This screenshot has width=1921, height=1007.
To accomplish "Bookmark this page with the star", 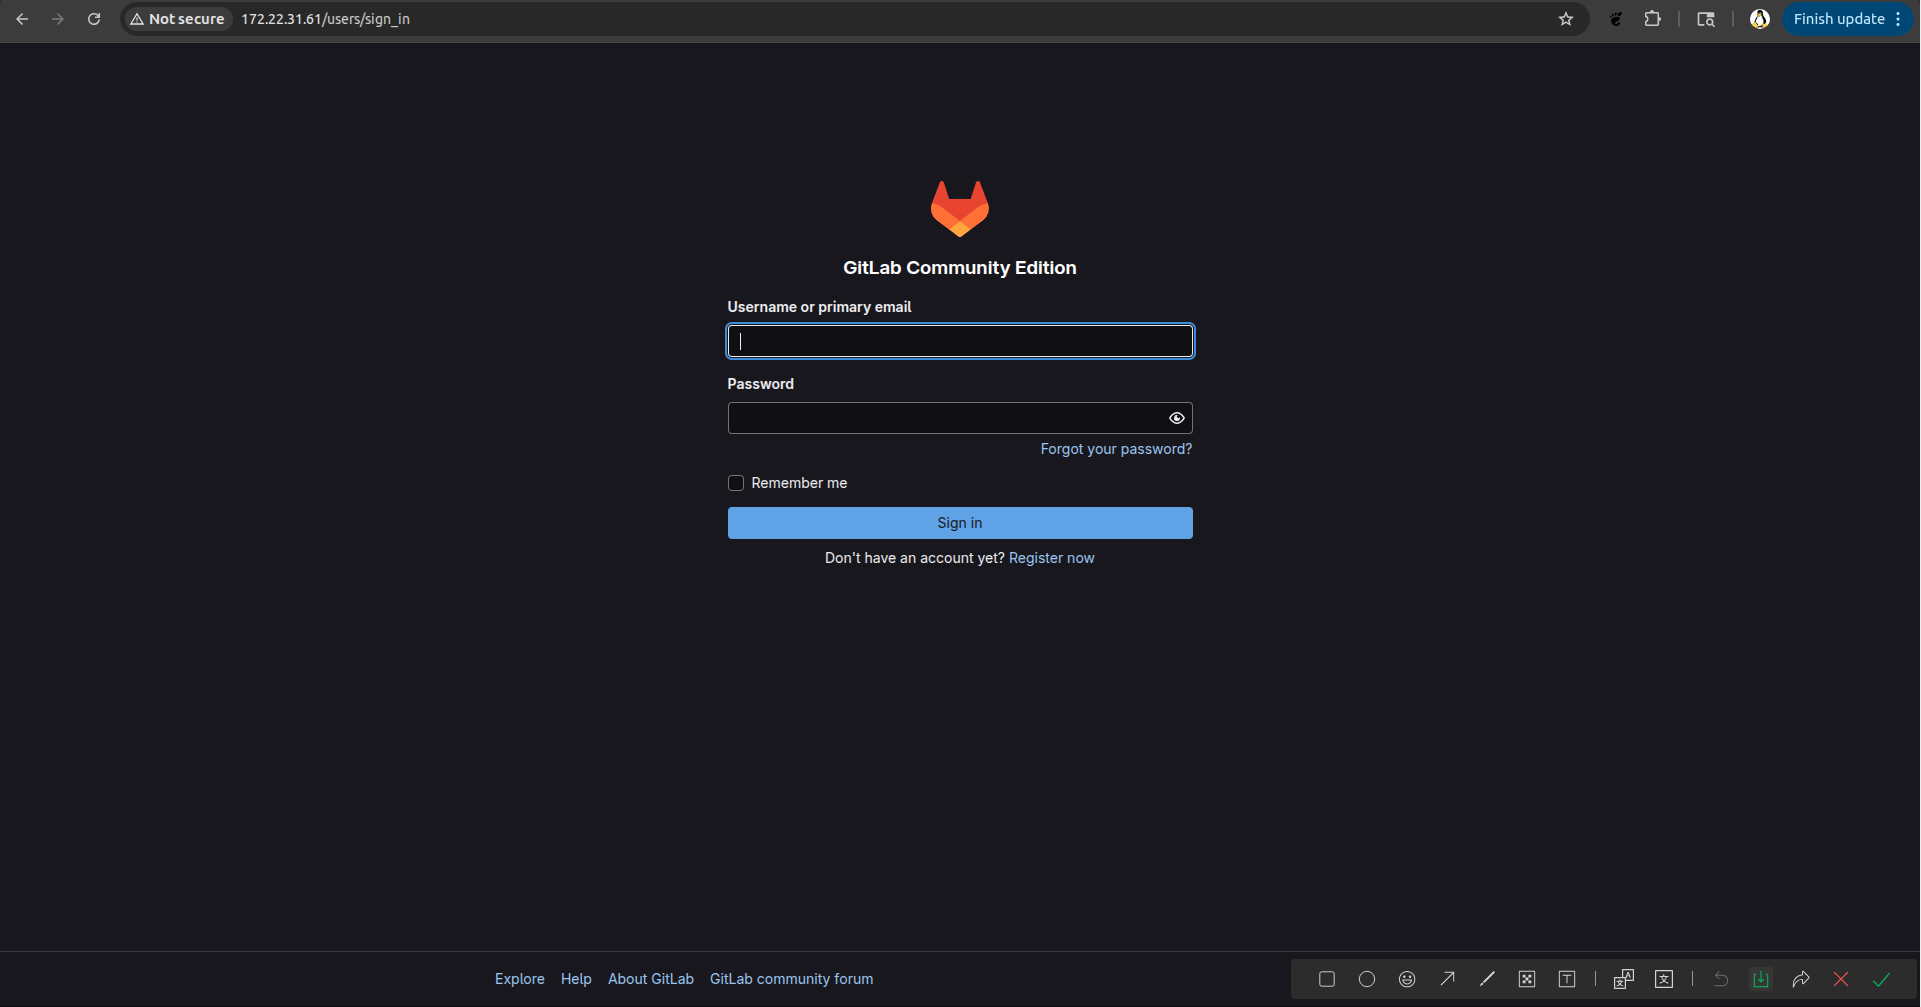I will [x=1566, y=19].
